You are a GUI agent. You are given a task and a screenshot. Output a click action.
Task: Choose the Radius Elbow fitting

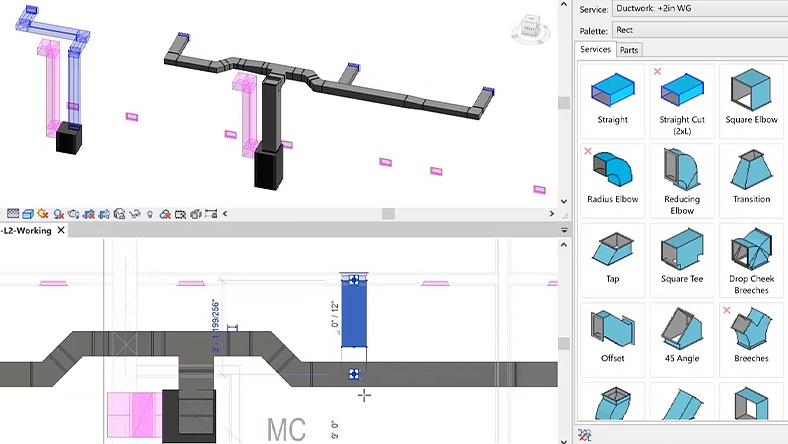612,180
